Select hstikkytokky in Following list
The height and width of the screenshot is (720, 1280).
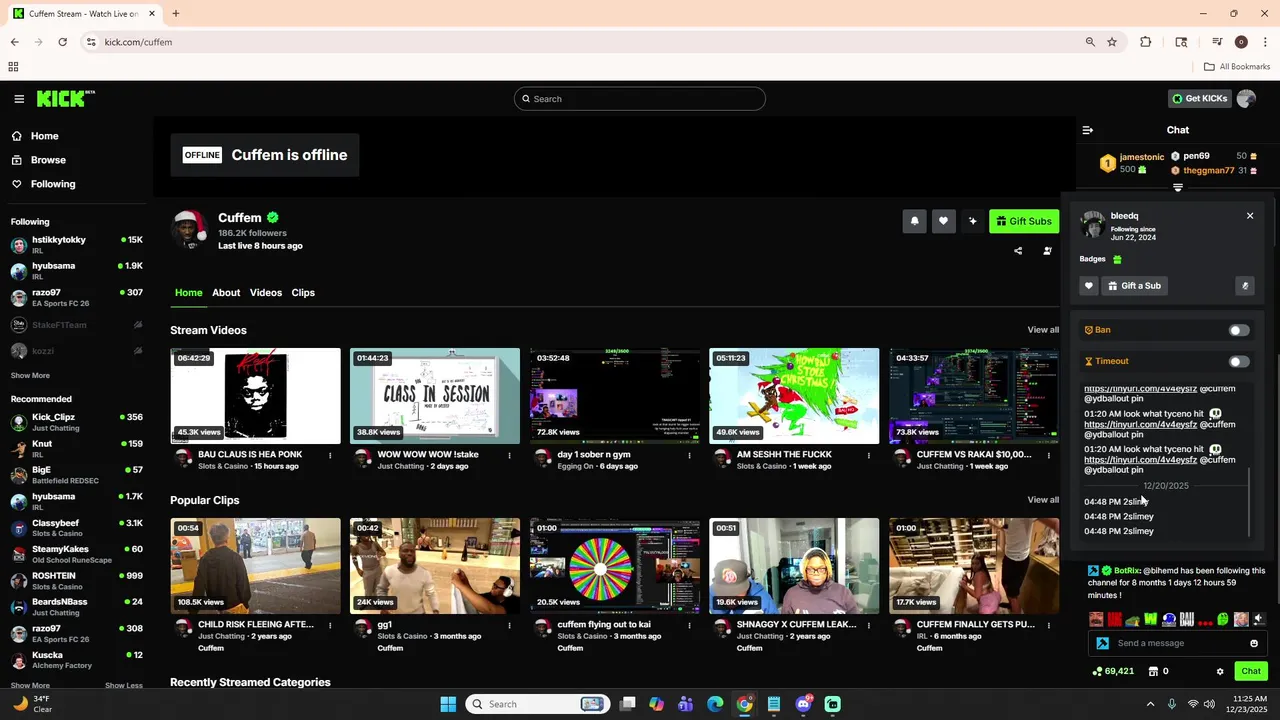point(76,245)
